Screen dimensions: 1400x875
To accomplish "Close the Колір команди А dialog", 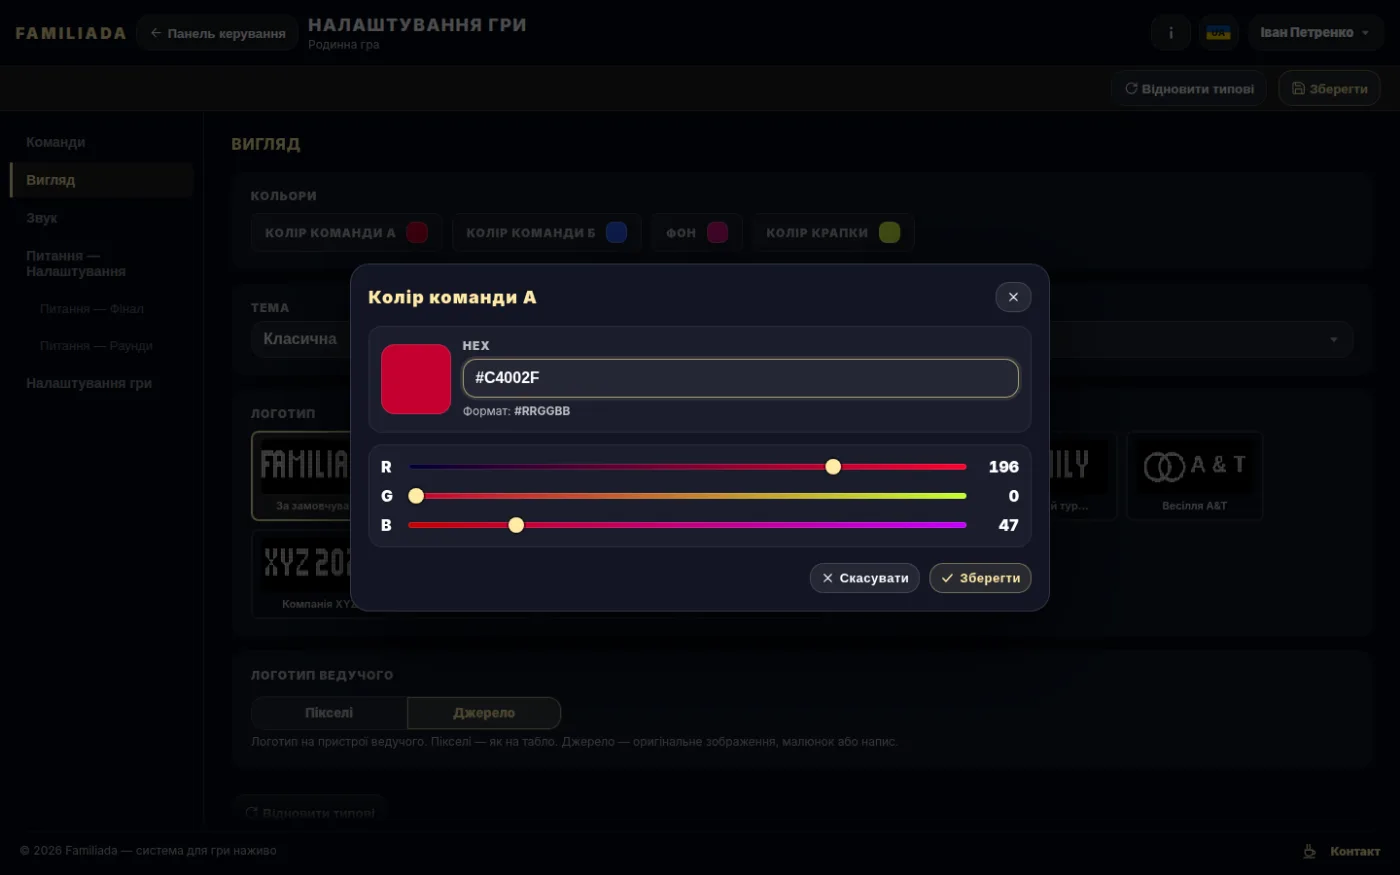I will tap(1013, 297).
